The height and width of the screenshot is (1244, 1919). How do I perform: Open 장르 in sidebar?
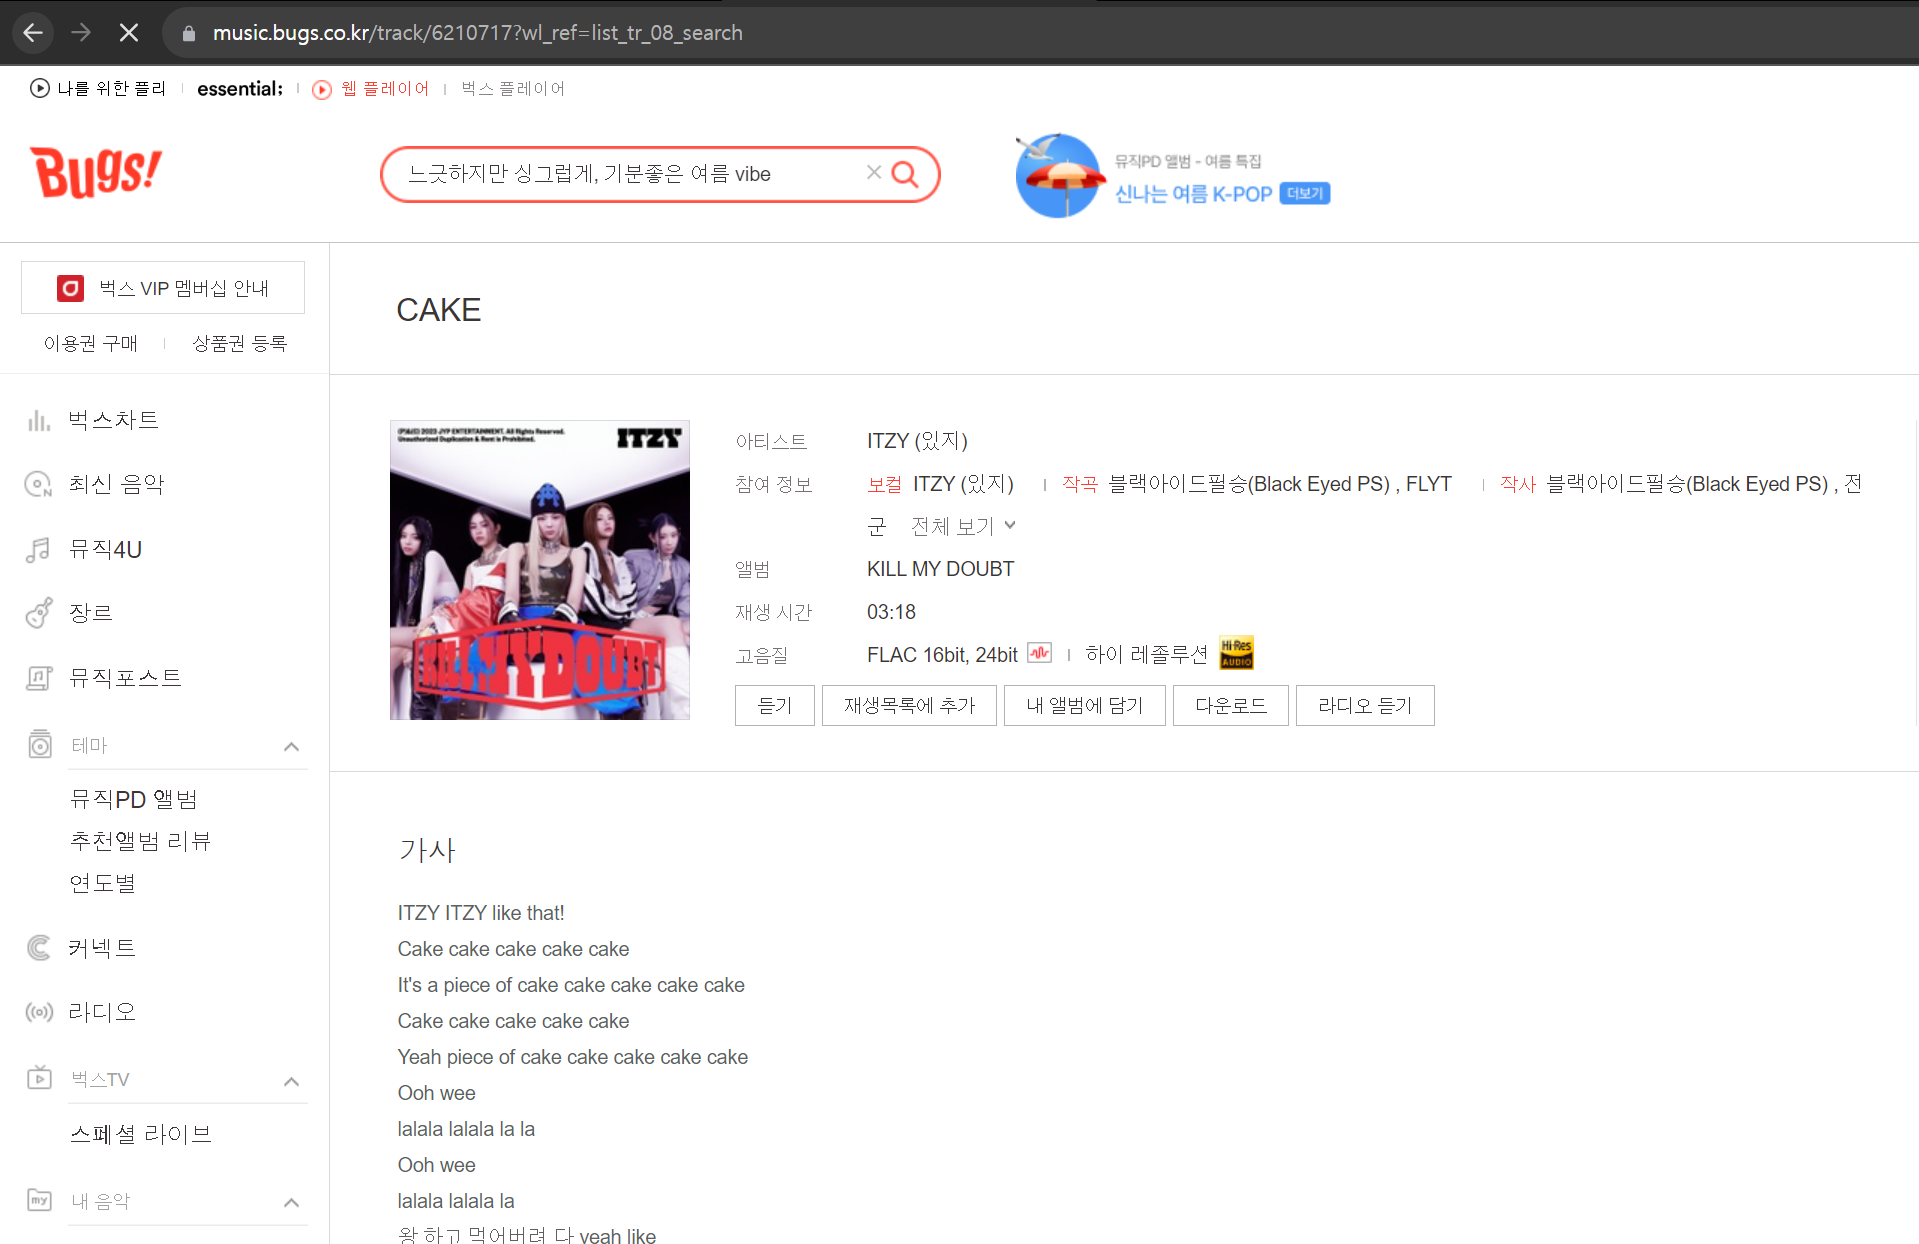tap(90, 613)
